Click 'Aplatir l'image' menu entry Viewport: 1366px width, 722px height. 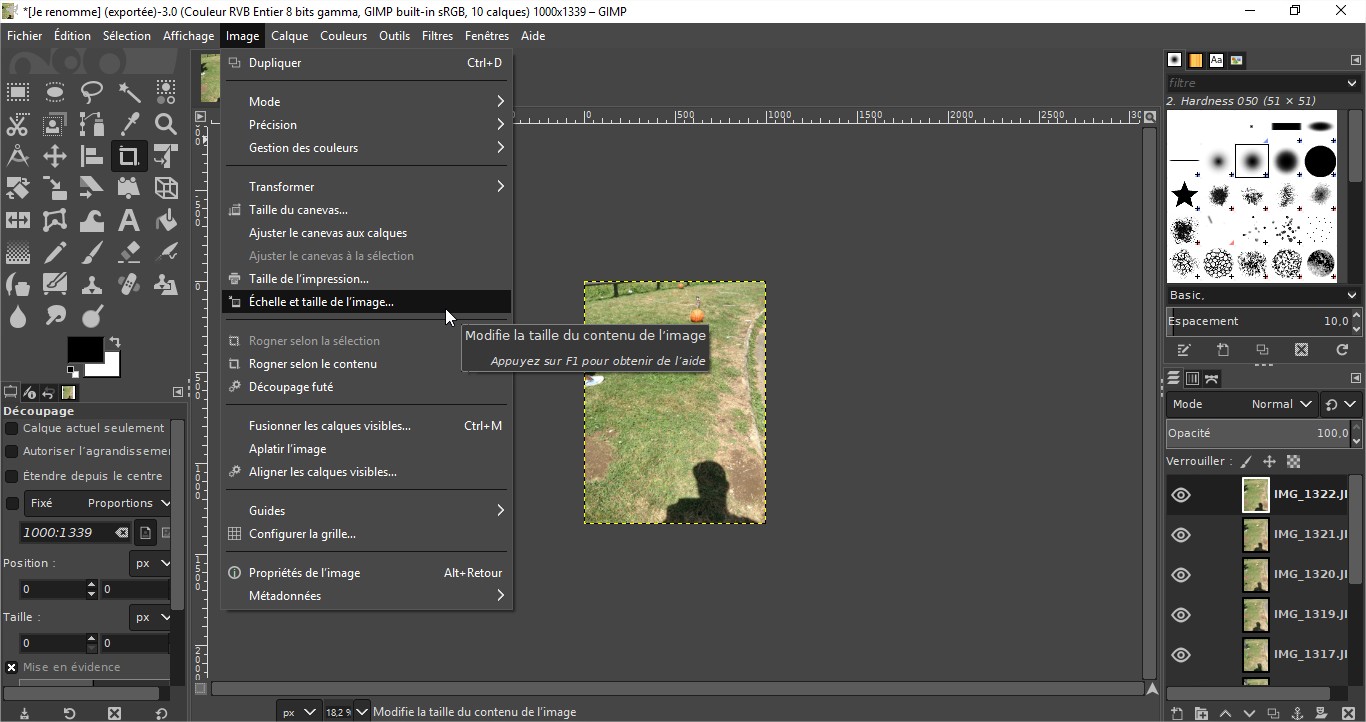click(x=288, y=449)
